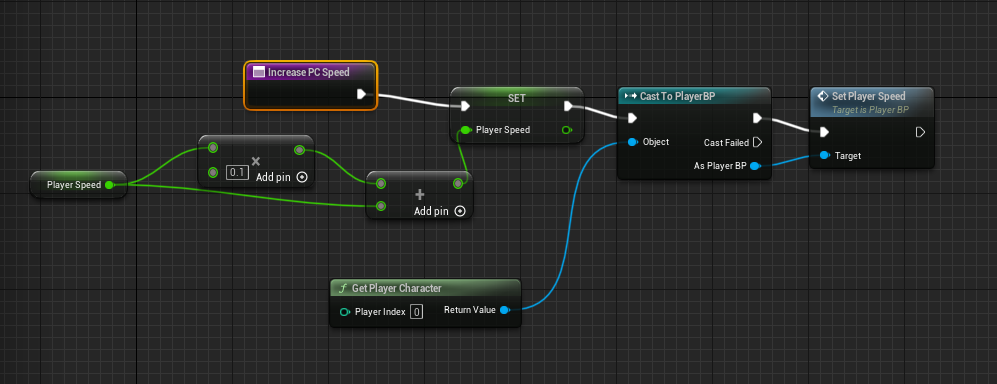Click the Increase PC Speed exec output pin
Image resolution: width=997 pixels, height=384 pixels.
(x=361, y=94)
